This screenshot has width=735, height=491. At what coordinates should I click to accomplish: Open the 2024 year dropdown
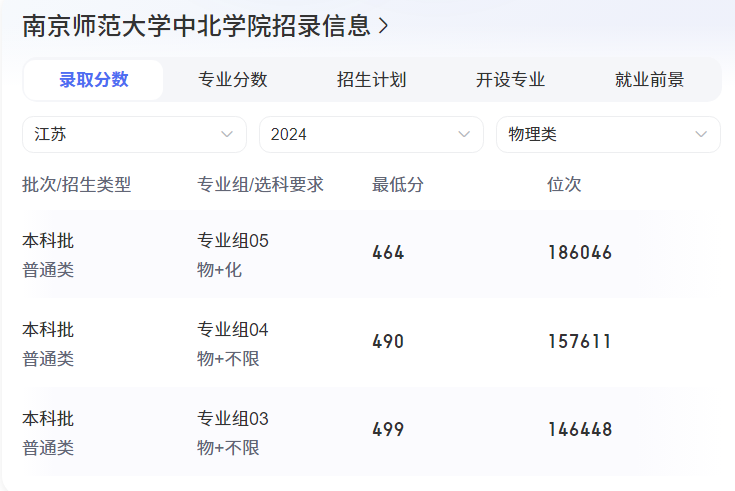(x=371, y=135)
